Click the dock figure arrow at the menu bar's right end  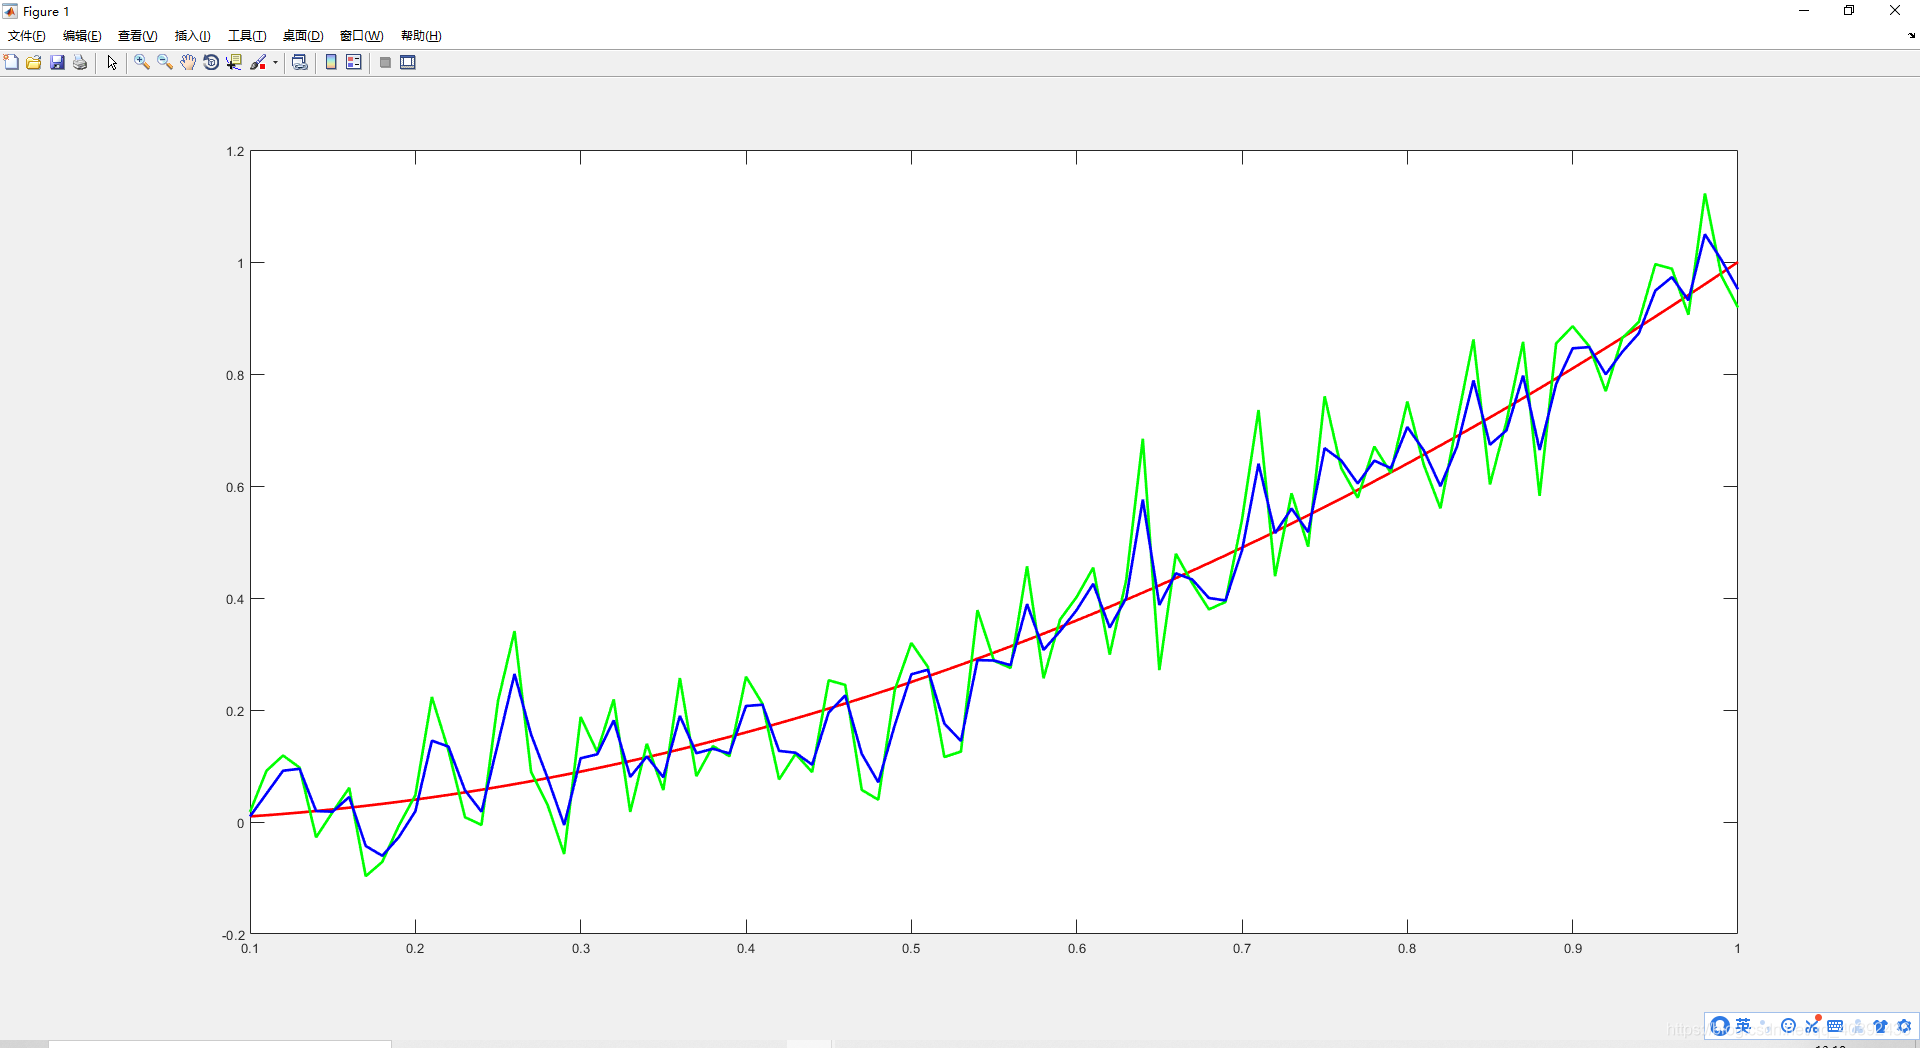(x=1911, y=36)
